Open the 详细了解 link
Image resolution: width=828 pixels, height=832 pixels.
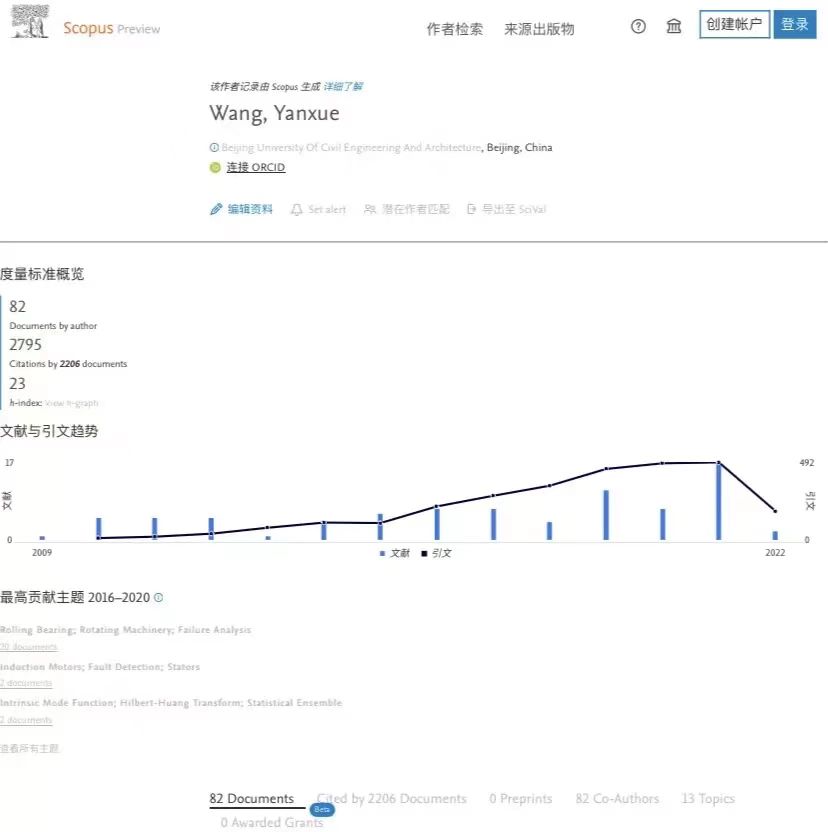tap(343, 87)
